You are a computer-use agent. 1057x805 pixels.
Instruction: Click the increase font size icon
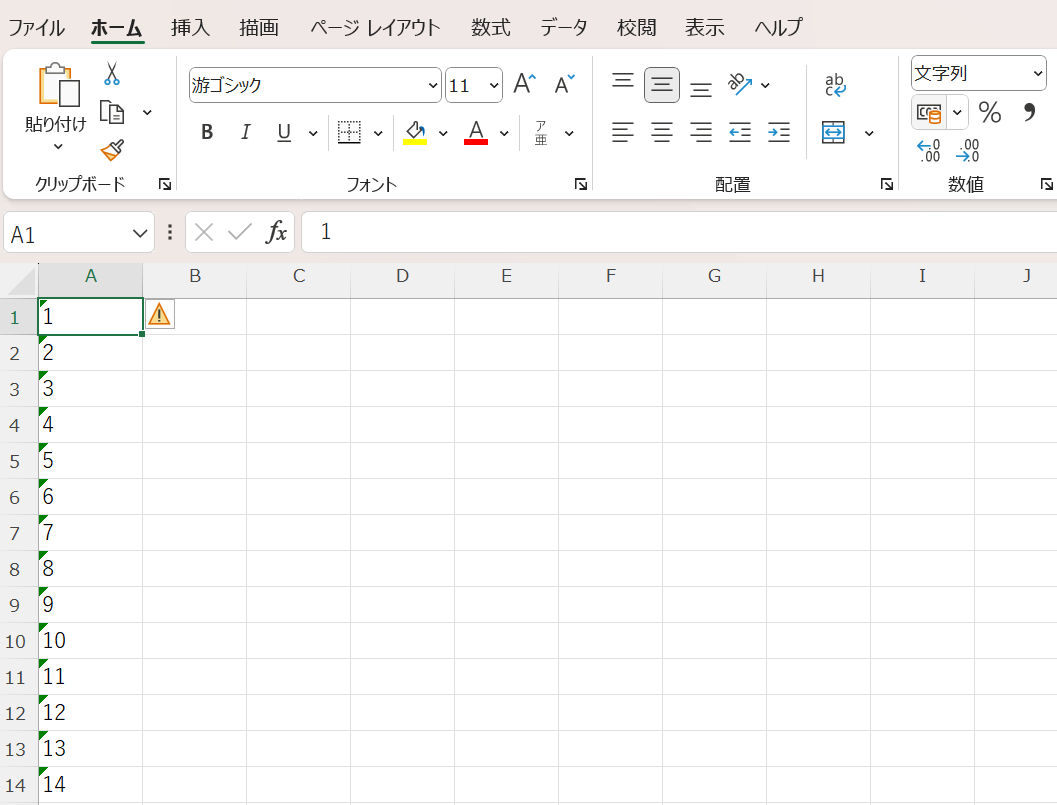coord(524,85)
